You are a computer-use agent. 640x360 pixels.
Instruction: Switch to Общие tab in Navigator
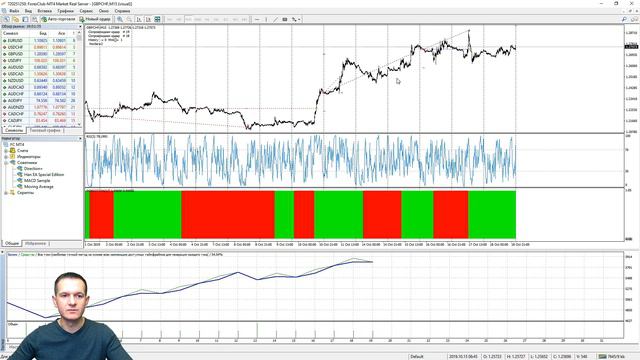coord(12,243)
